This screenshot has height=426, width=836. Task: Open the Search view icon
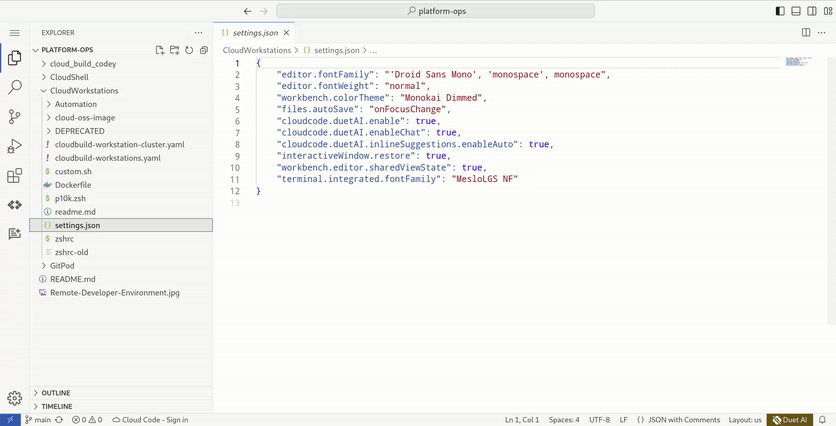(14, 87)
